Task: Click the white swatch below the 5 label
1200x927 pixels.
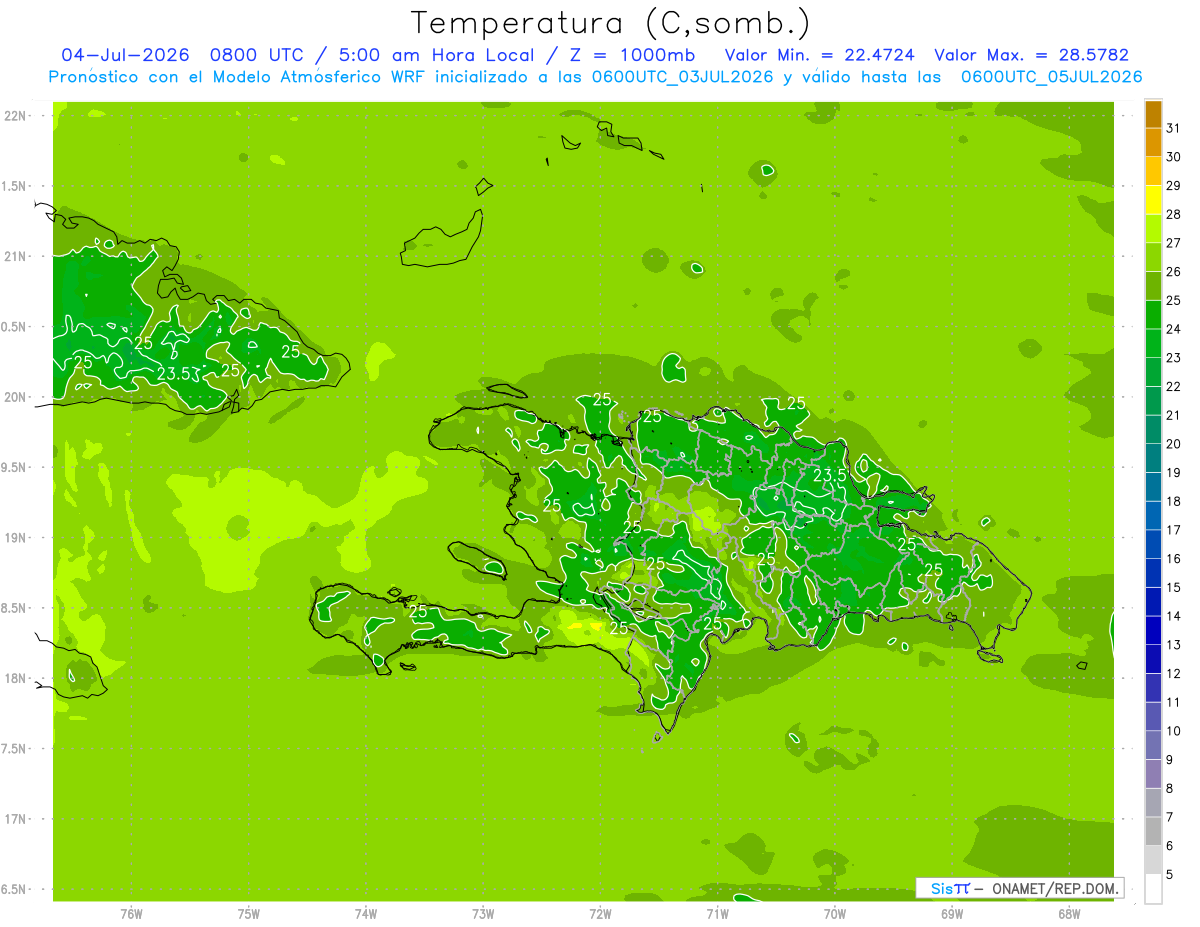Action: coord(1153,889)
